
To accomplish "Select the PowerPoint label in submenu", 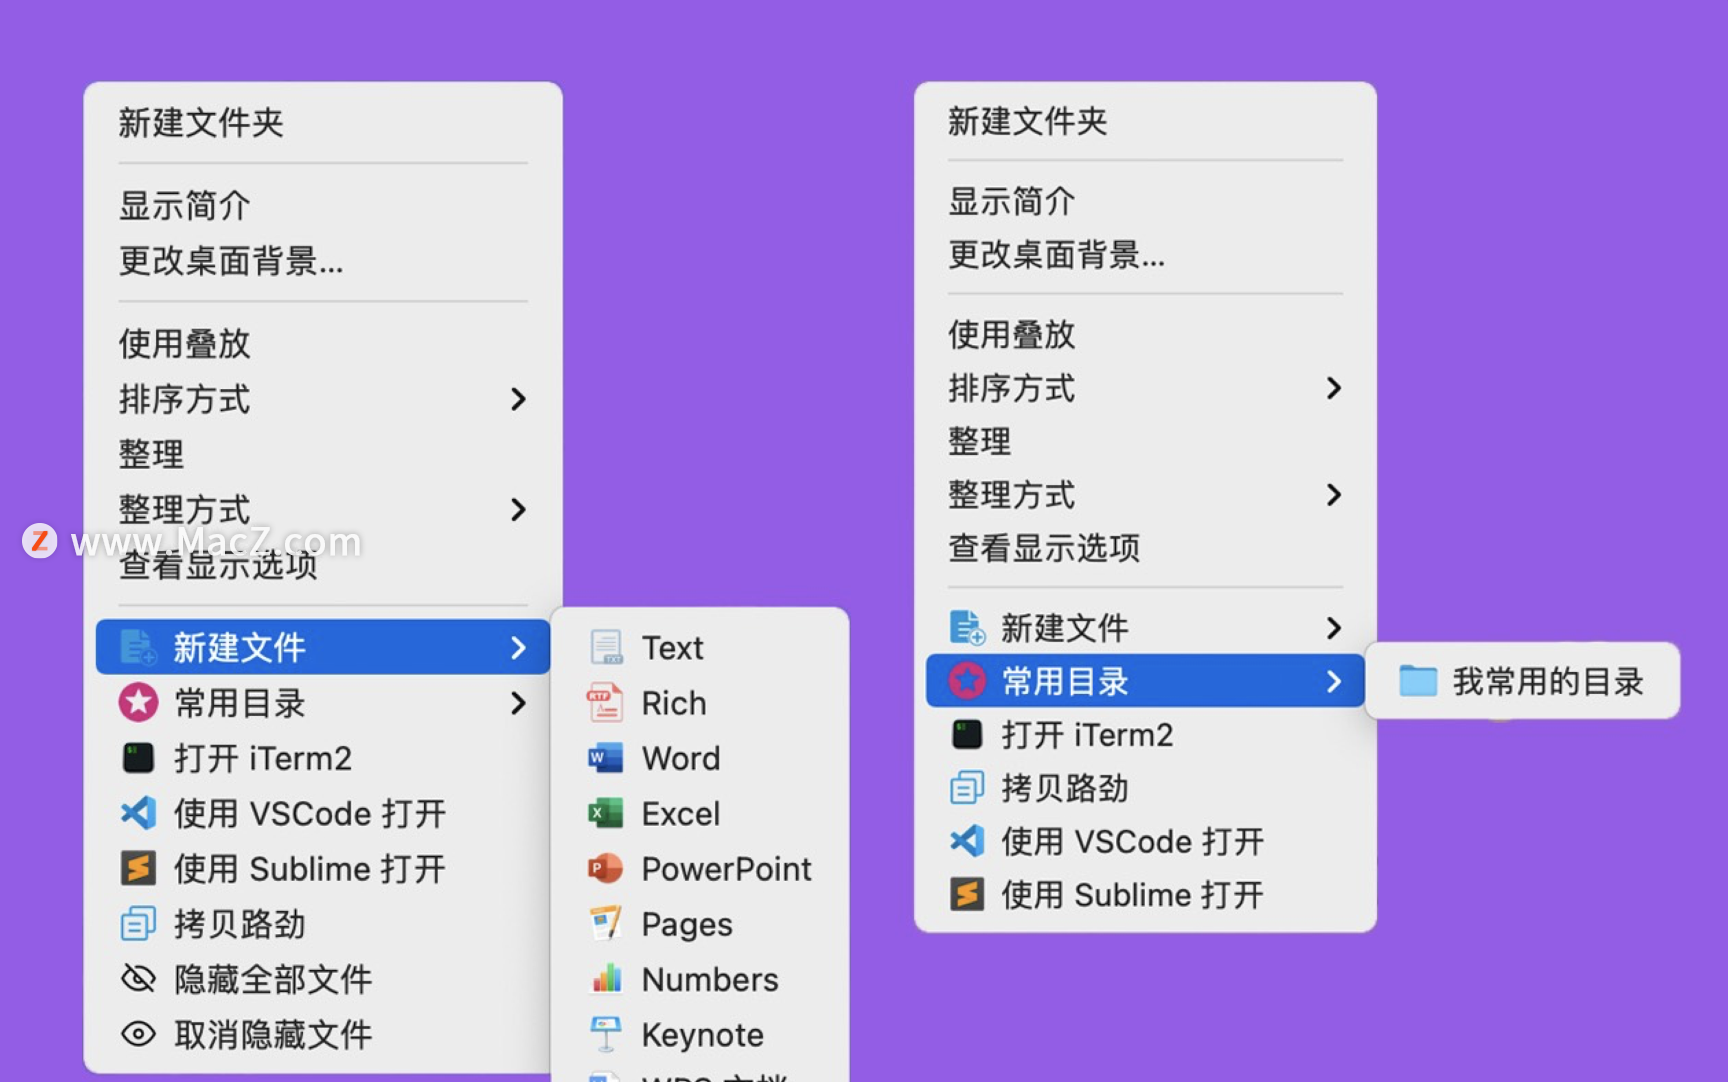I will coord(727,869).
